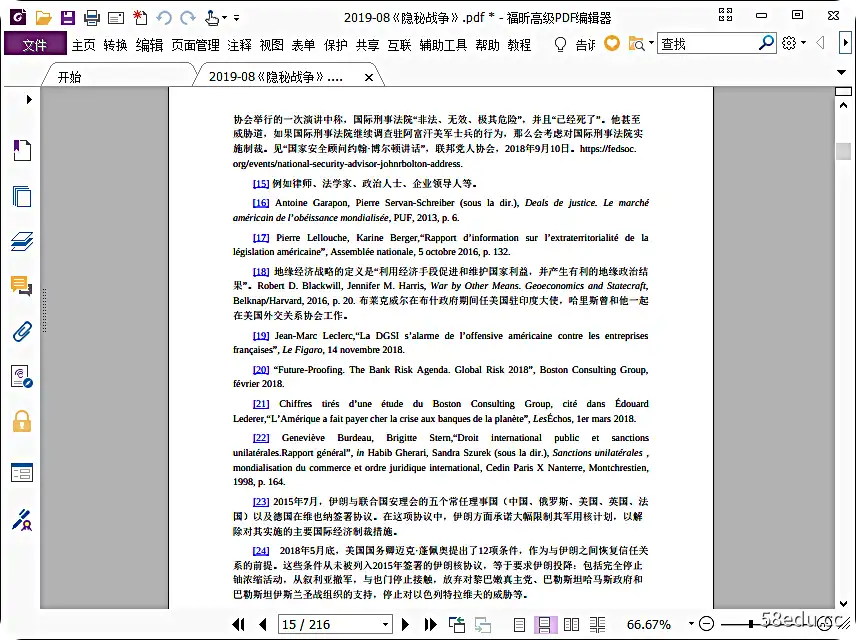This screenshot has height=640, width=856.
Task: Expand the left navigation panel arrow
Action: [x=29, y=99]
